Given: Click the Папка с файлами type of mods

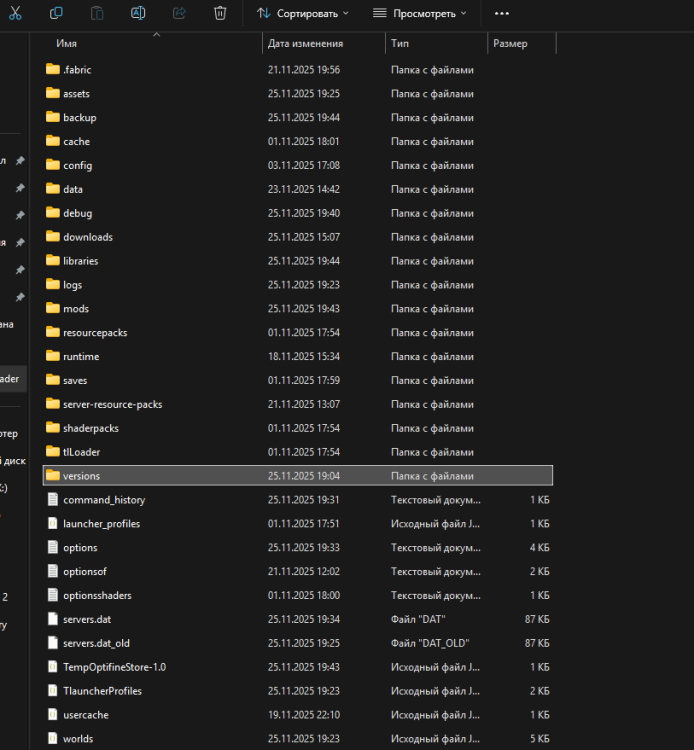Looking at the screenshot, I should point(432,309).
